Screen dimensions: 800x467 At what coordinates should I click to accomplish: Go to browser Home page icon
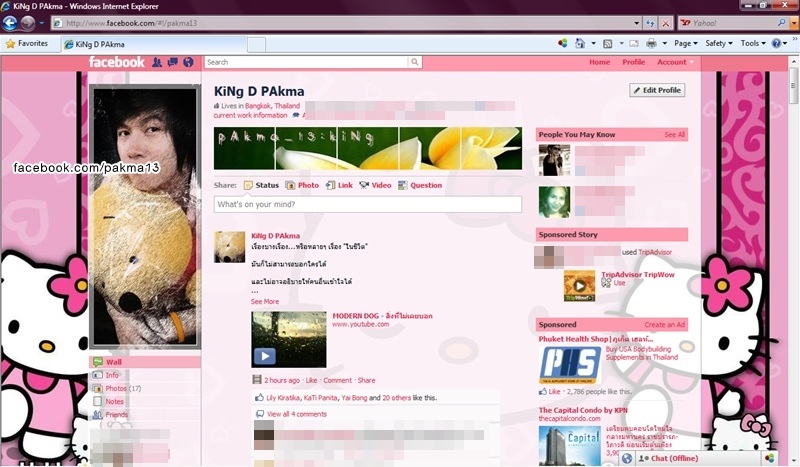pyautogui.click(x=580, y=43)
